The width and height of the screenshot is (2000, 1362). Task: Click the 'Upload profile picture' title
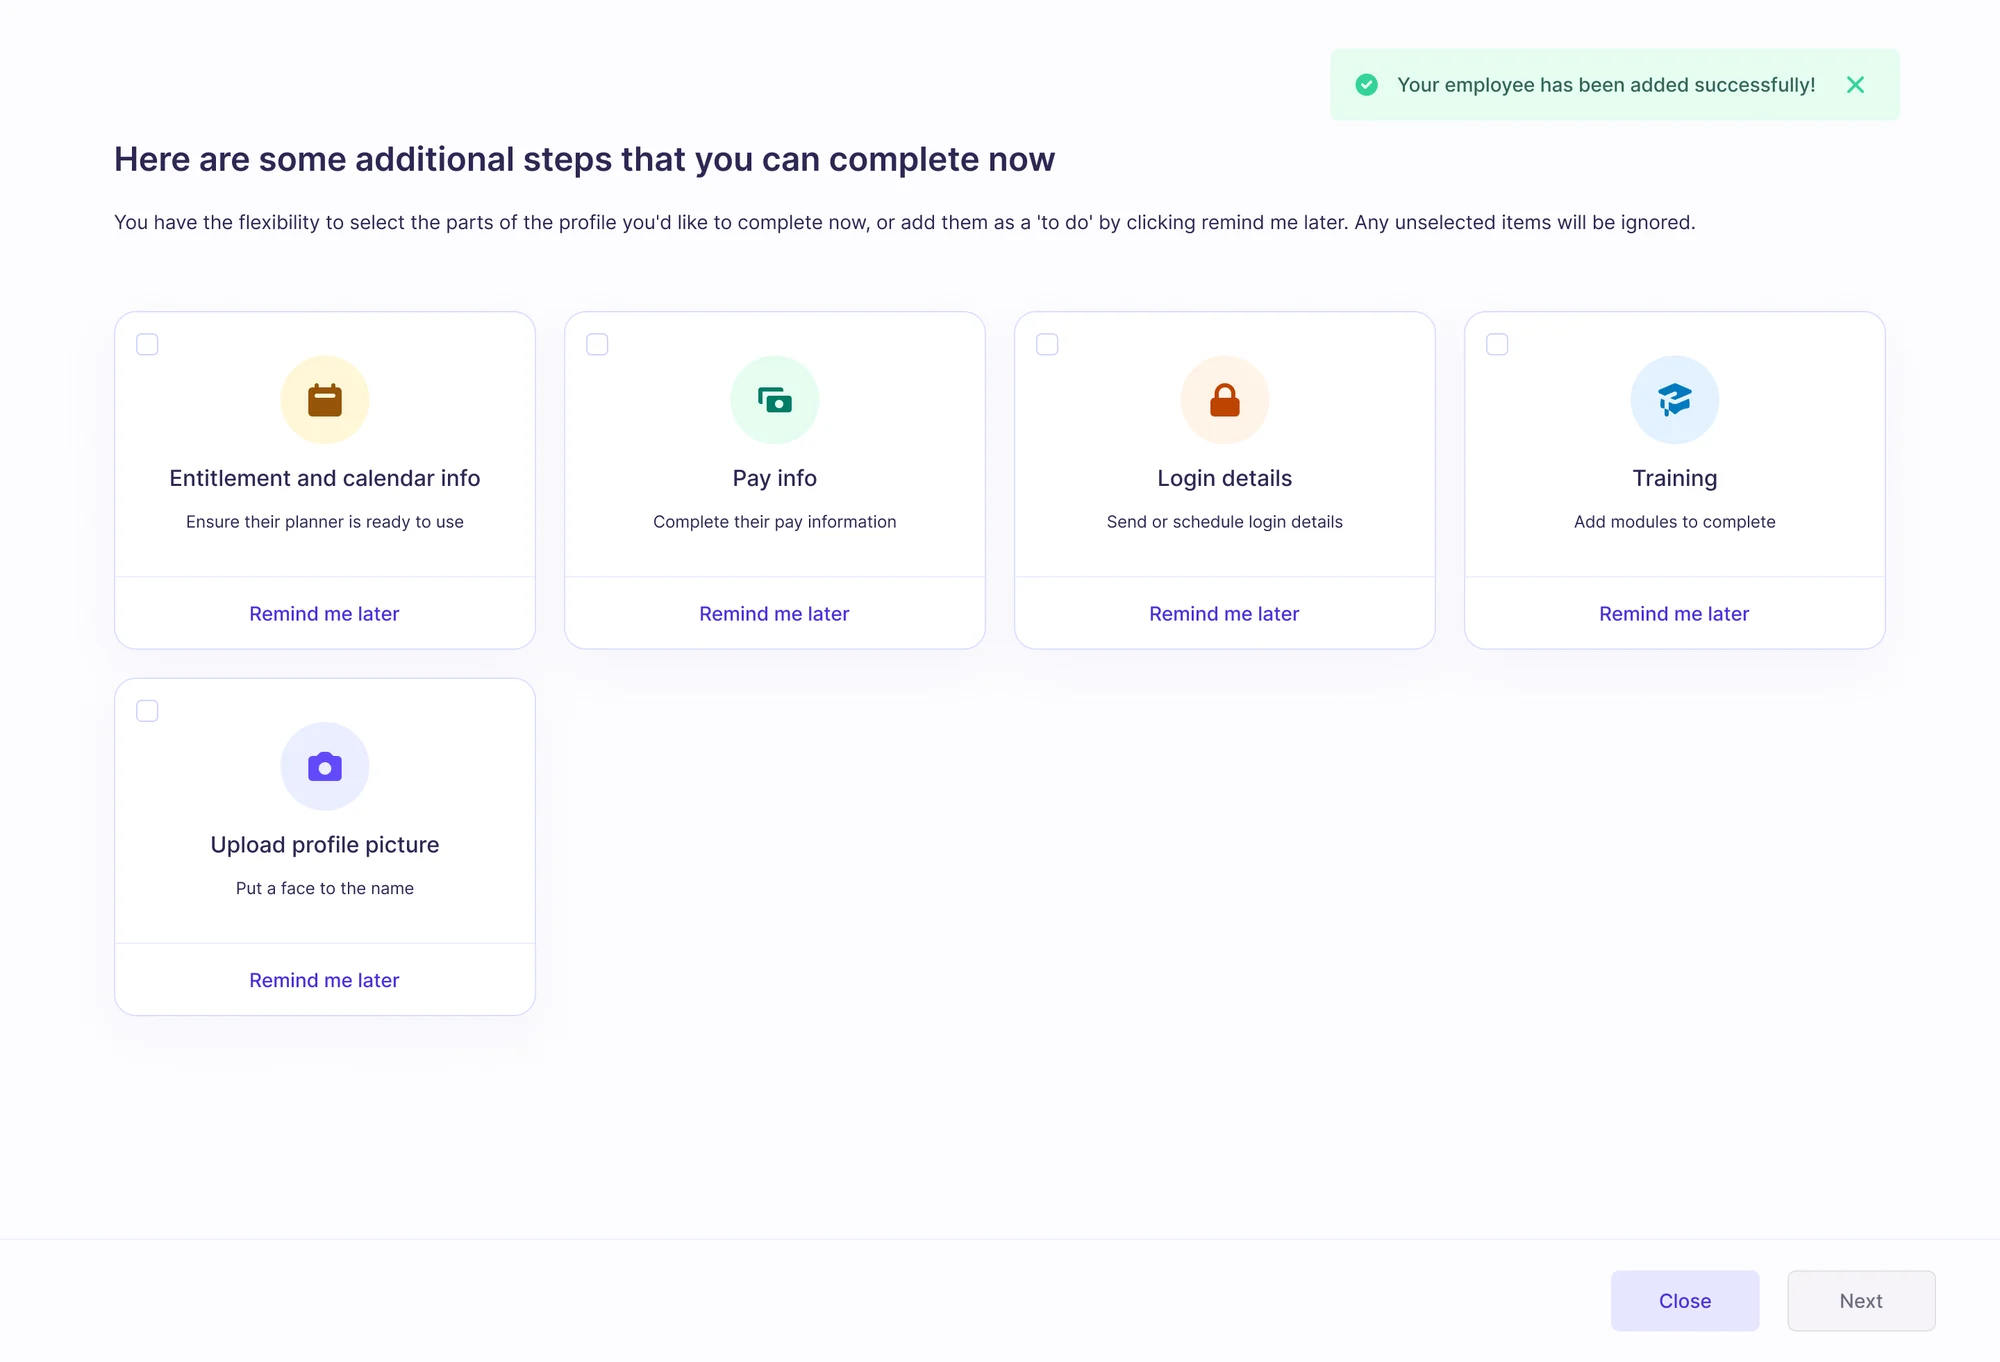pyautogui.click(x=325, y=845)
